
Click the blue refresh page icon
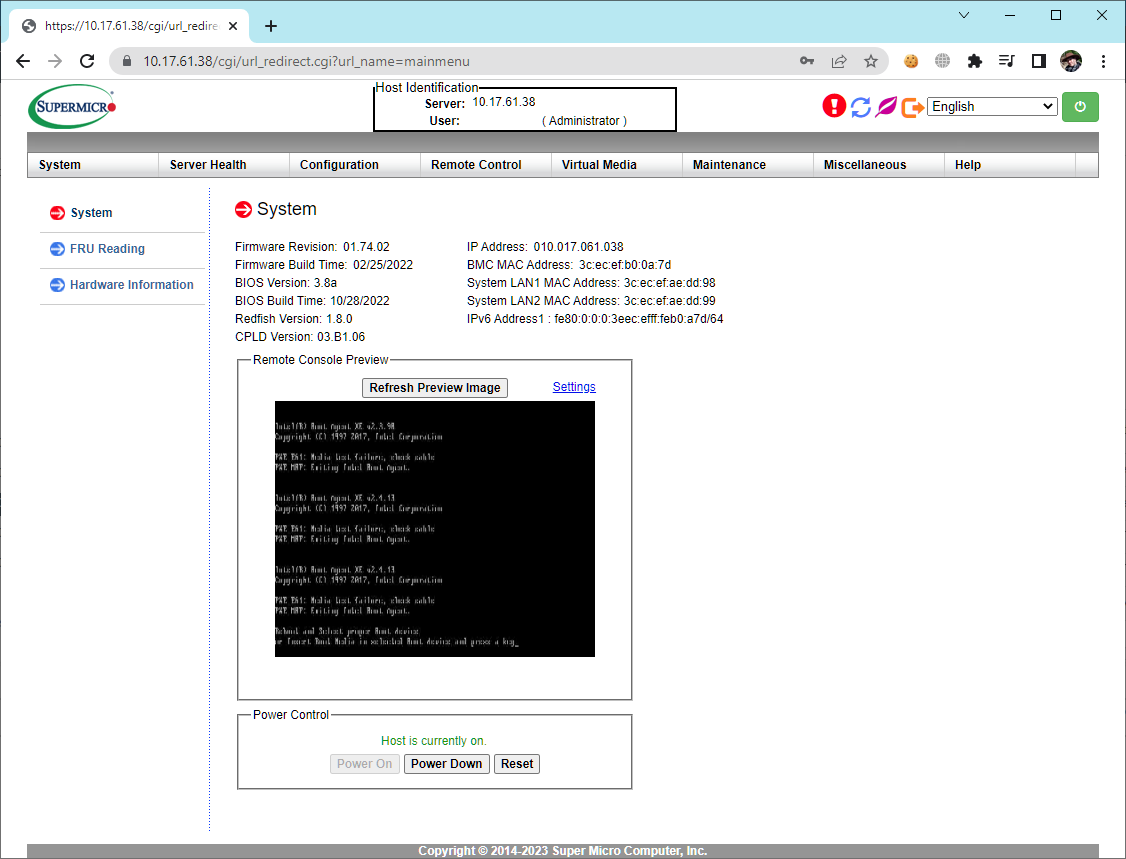click(860, 107)
